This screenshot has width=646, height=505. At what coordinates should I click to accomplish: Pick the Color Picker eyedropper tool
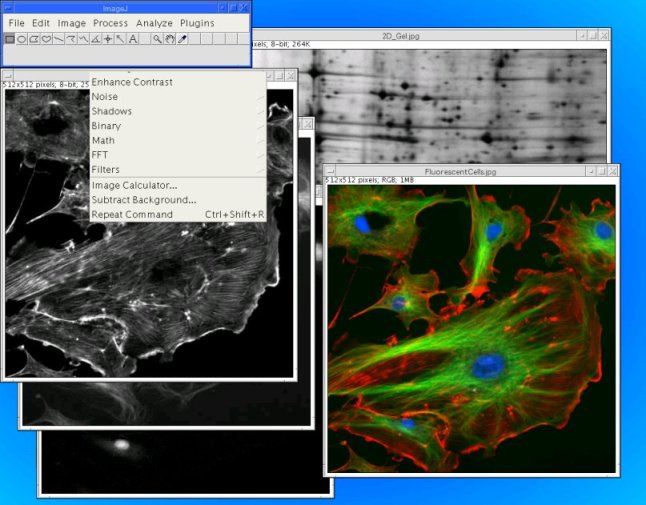[x=181, y=39]
